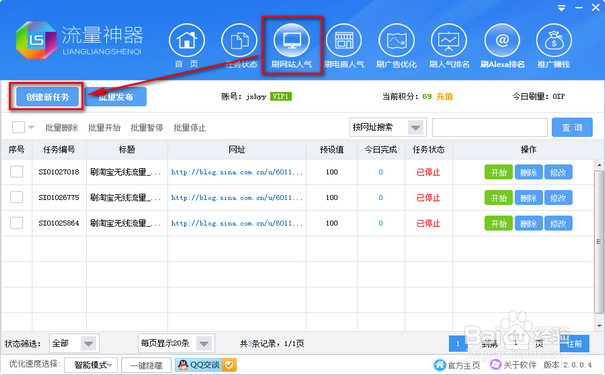The width and height of the screenshot is (605, 375).
Task: Modify task SI01025864 with 修改
Action: click(558, 223)
